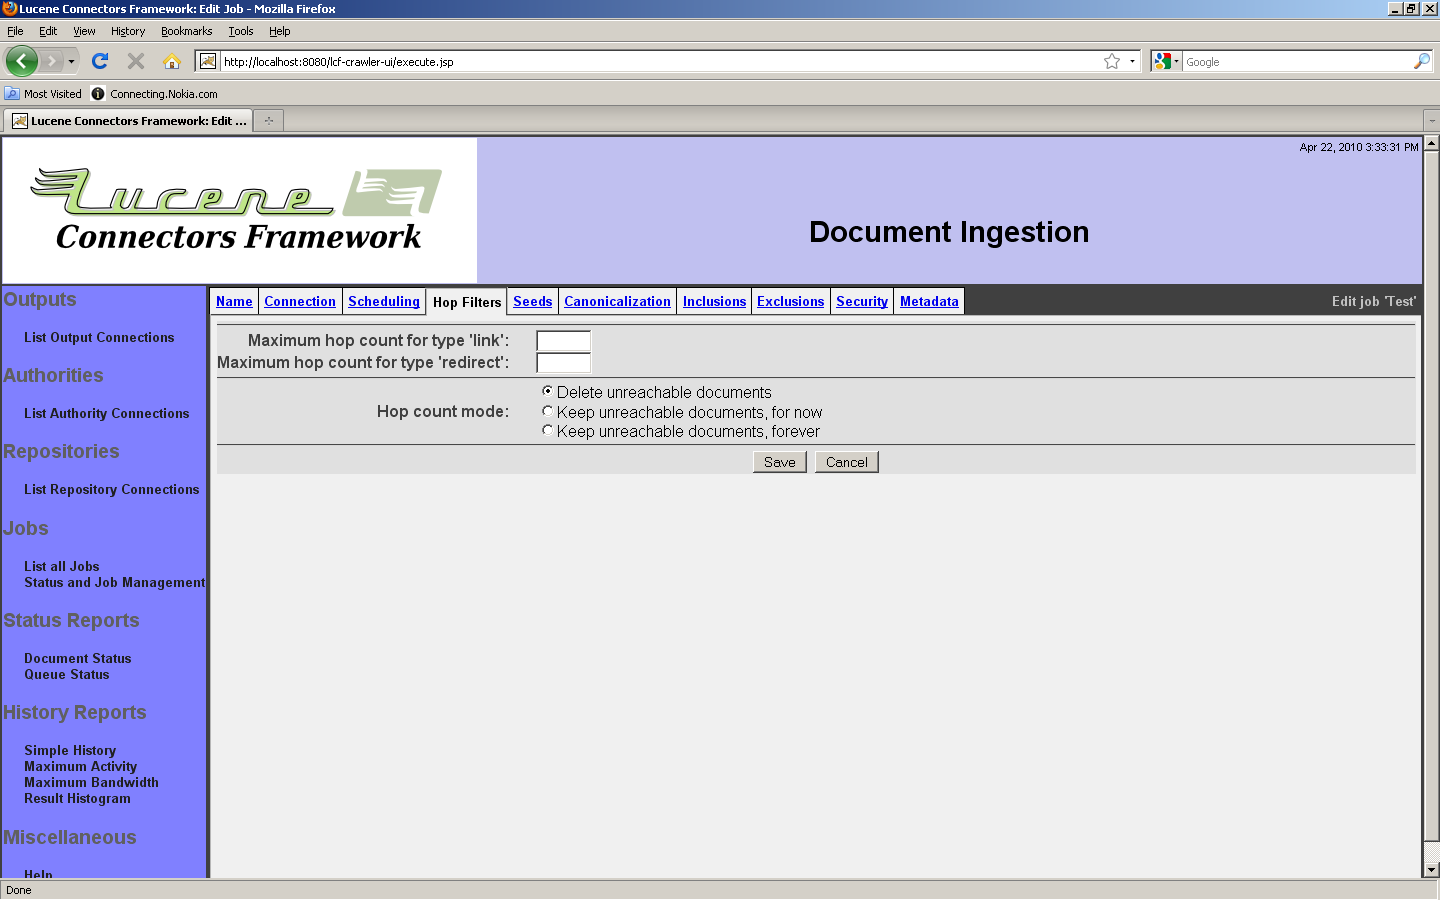Viewport: 1440px width, 900px height.
Task: Click the browser Back arrow button
Action: click(21, 61)
